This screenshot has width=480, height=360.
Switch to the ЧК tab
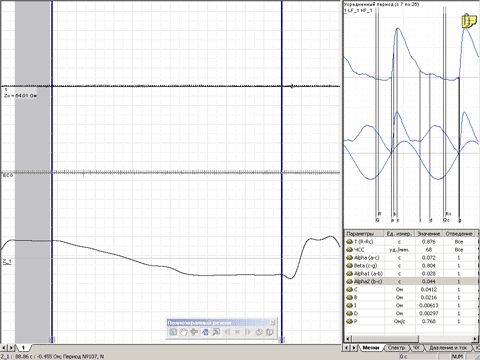point(417,348)
